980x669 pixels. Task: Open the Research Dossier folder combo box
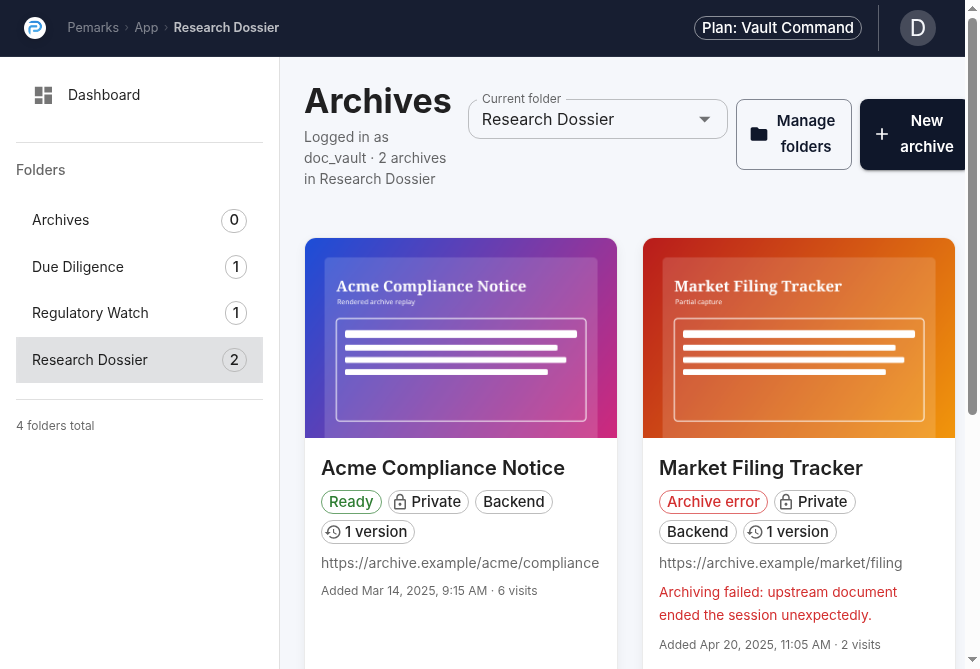click(598, 119)
